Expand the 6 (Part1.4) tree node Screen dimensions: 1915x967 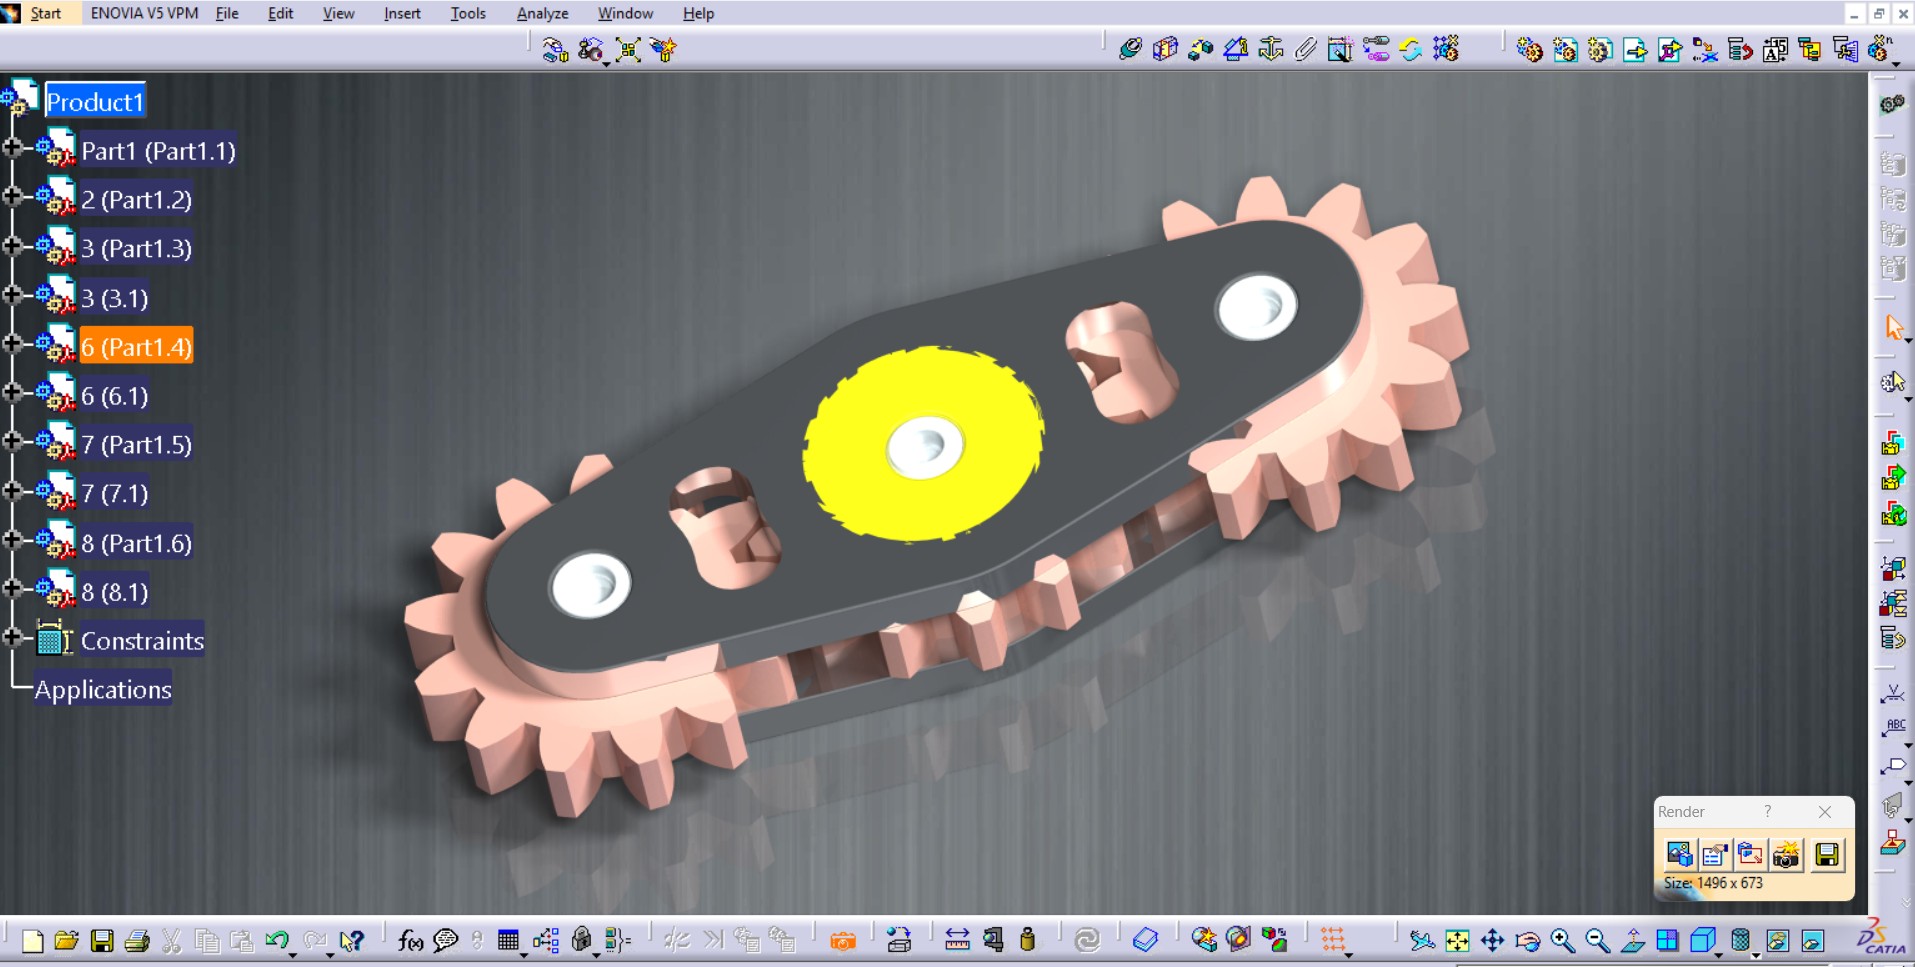pos(12,344)
